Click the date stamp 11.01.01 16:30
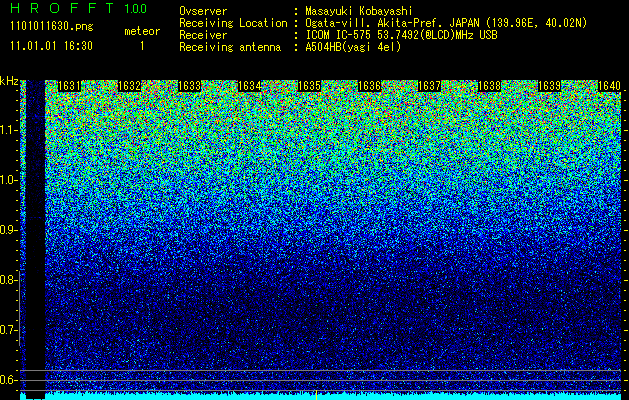The image size is (629, 400). point(52,46)
